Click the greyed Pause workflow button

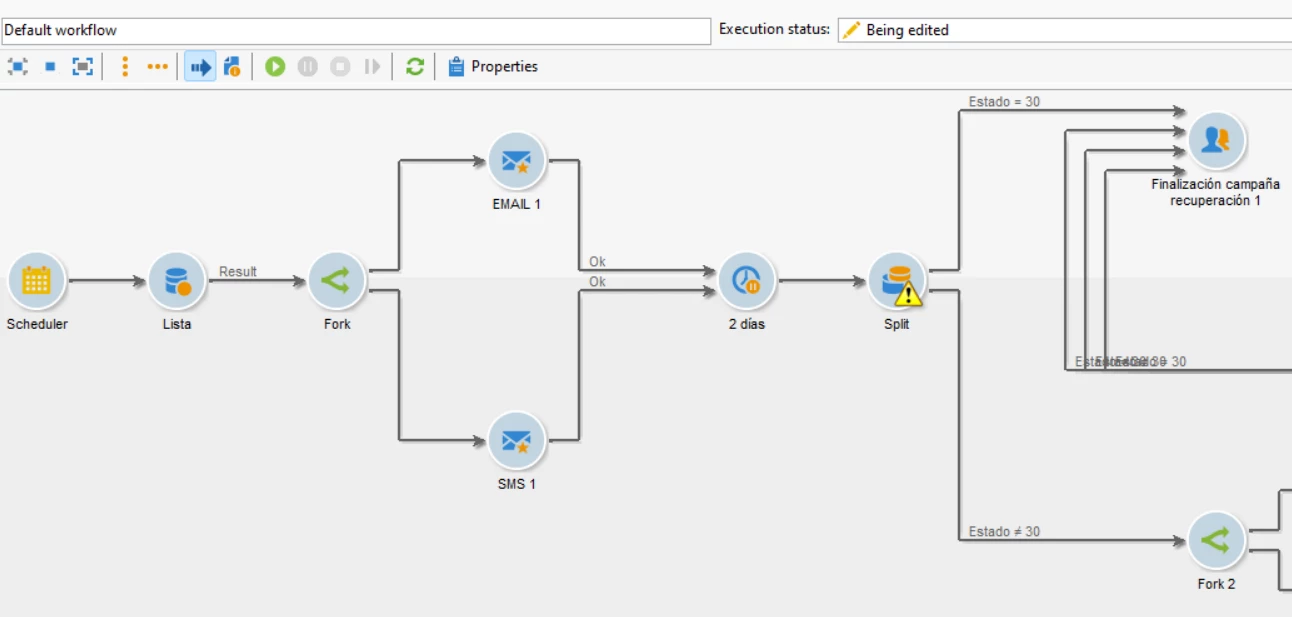point(308,67)
